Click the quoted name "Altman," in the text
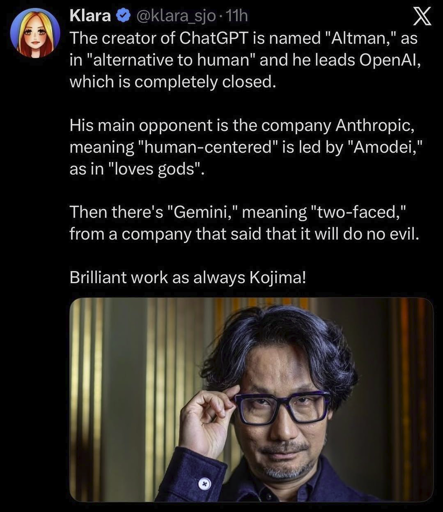 (360, 38)
